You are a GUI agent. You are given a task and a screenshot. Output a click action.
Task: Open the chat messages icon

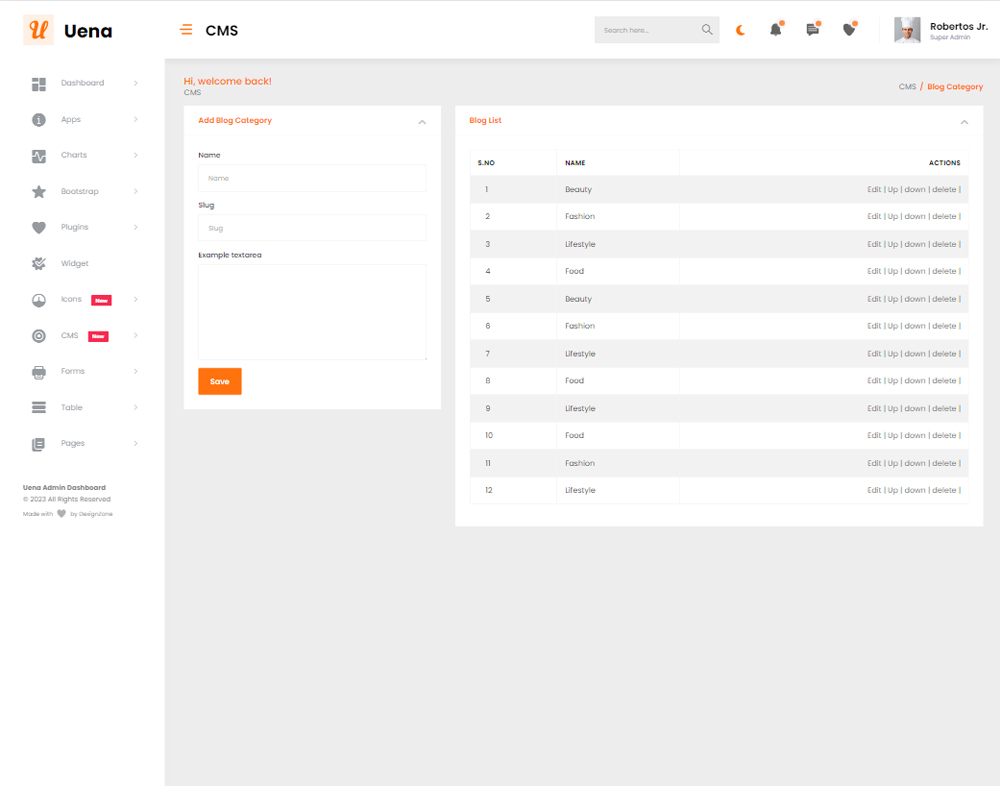point(812,30)
